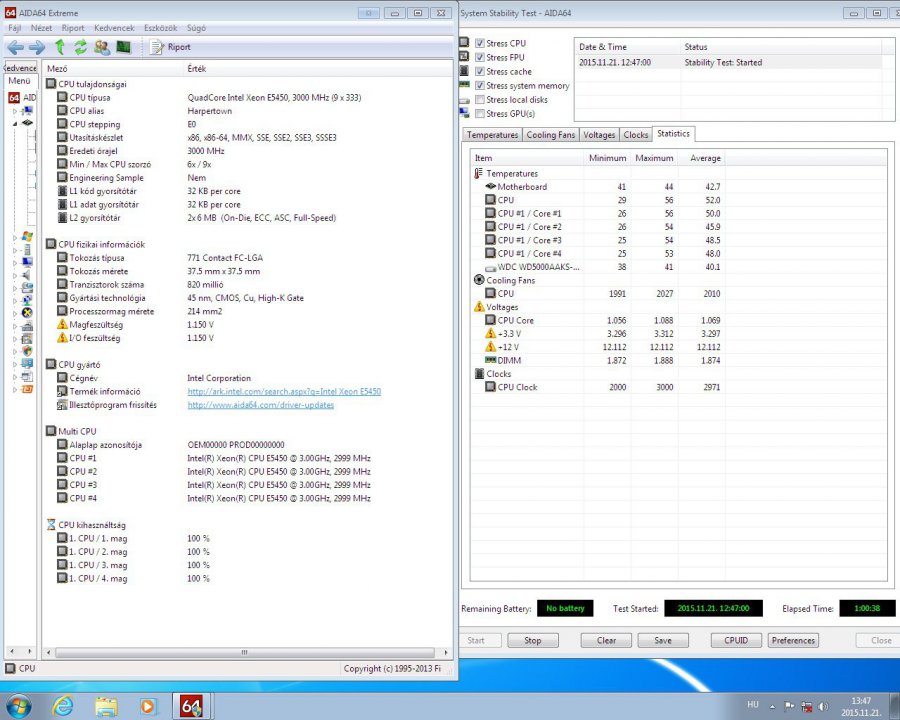The image size is (900, 720).
Task: Select the Display monitor icon in the sidebar
Action: click(27, 262)
